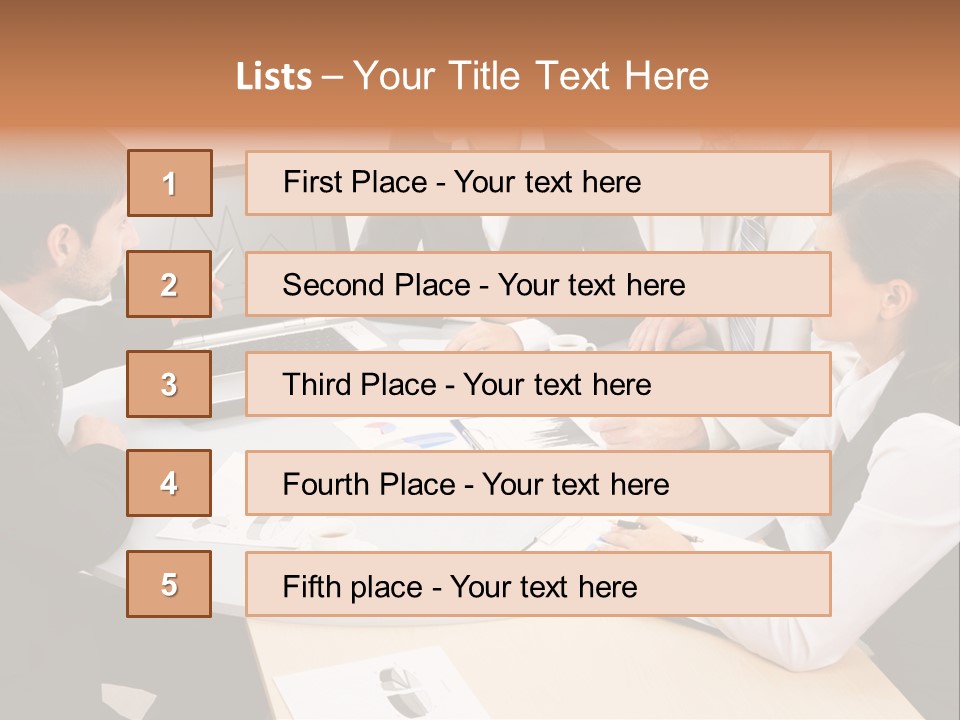
Task: Click the Second Place text box
Action: 537,284
